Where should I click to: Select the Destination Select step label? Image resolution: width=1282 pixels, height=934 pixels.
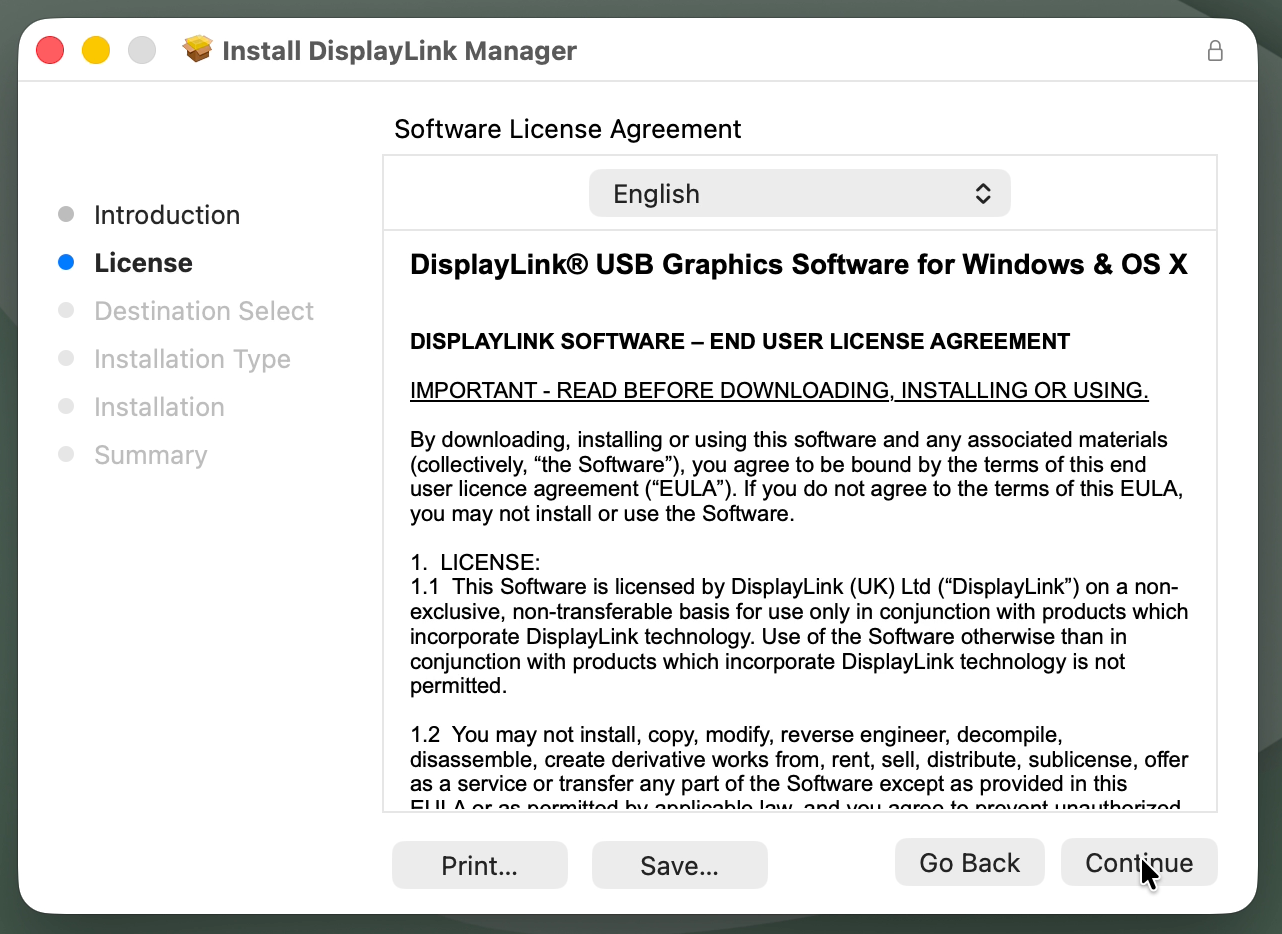pyautogui.click(x=203, y=310)
